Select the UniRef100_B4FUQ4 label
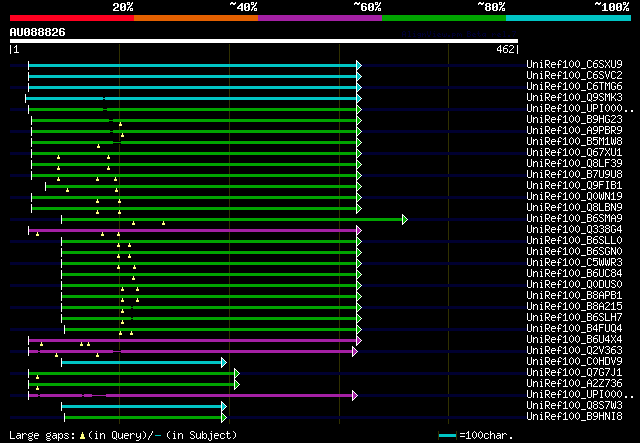This screenshot has height=443, width=640. point(574,329)
